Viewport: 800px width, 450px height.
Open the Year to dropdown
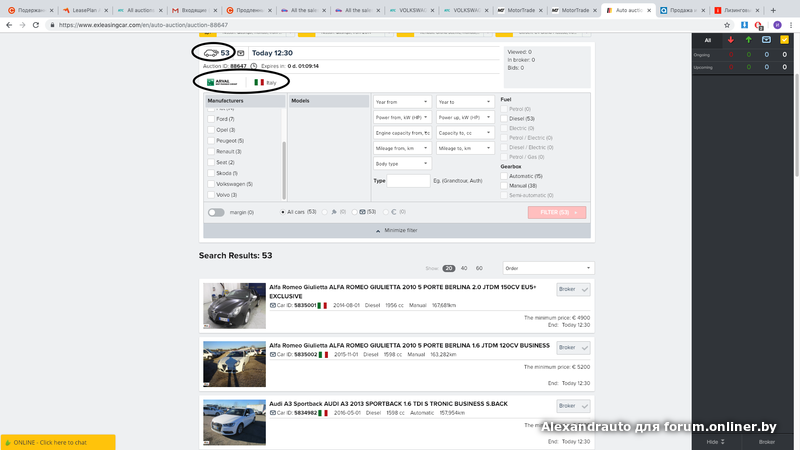[465, 102]
